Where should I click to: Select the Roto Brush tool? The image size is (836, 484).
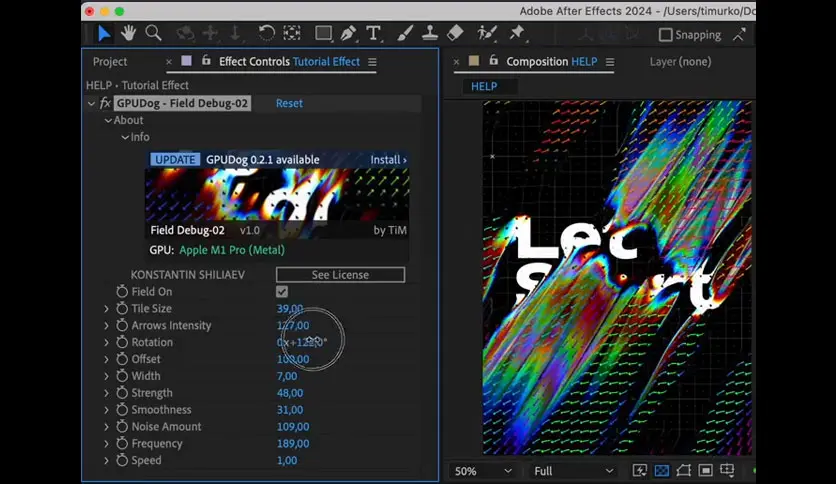point(486,34)
